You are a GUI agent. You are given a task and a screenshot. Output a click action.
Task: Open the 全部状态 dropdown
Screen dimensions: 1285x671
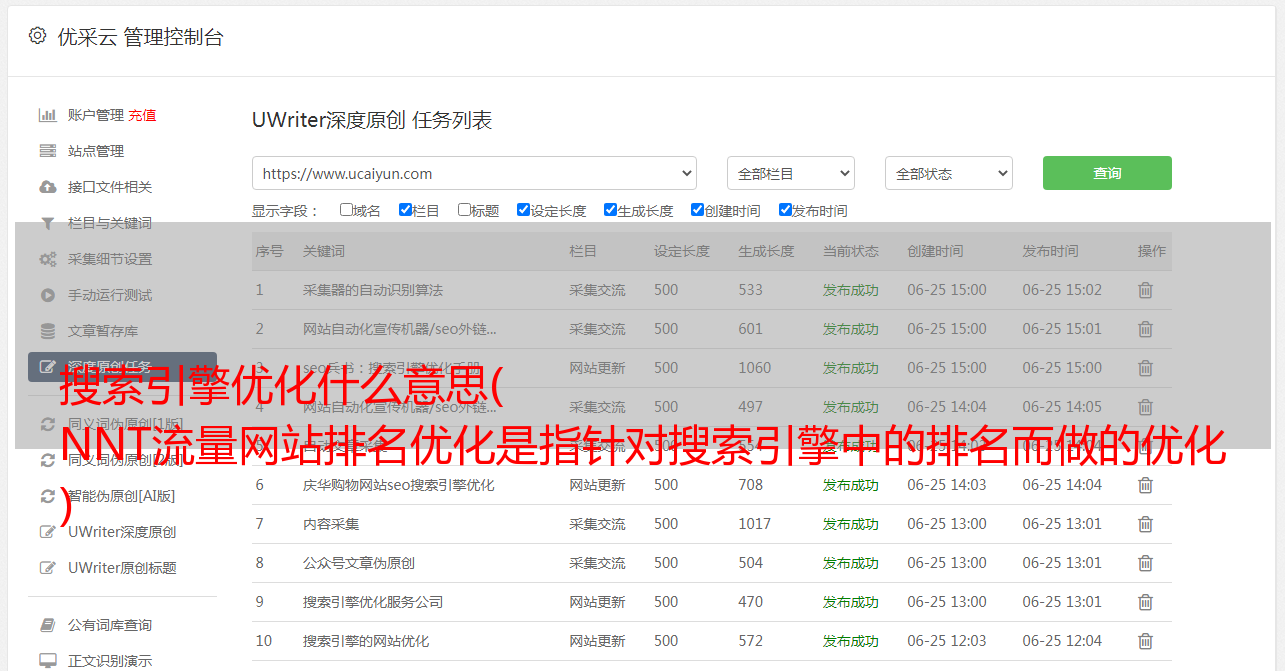coord(949,173)
